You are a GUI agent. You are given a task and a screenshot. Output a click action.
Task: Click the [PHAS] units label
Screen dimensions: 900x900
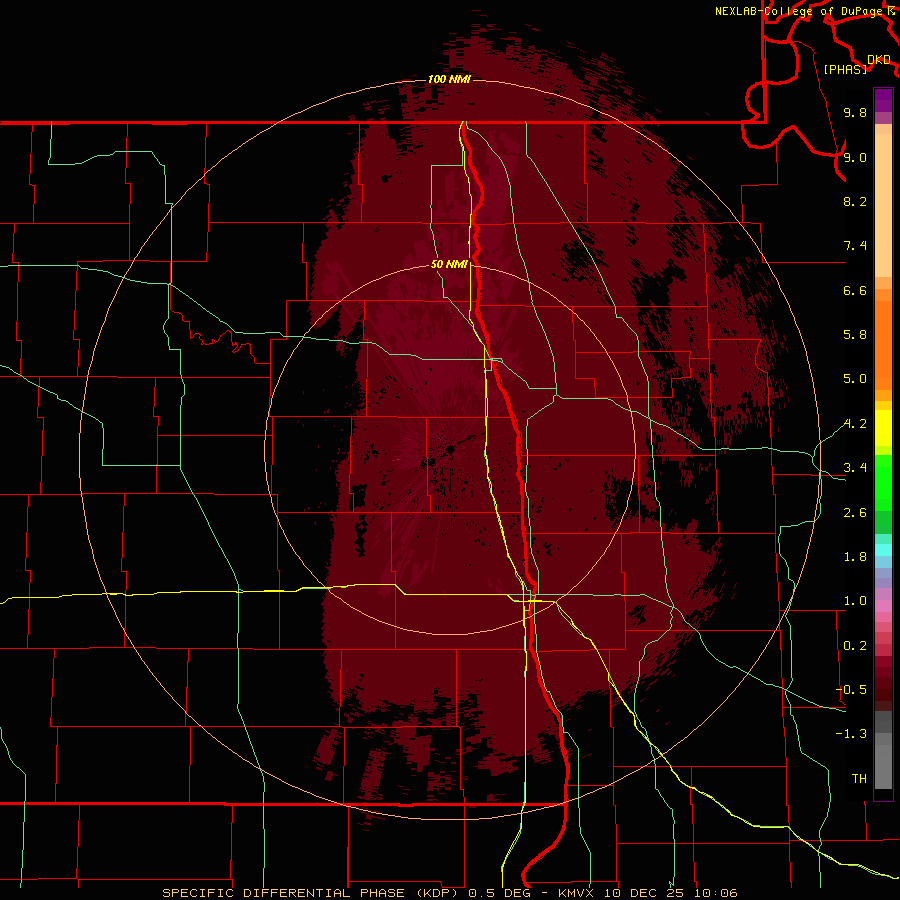pos(845,69)
